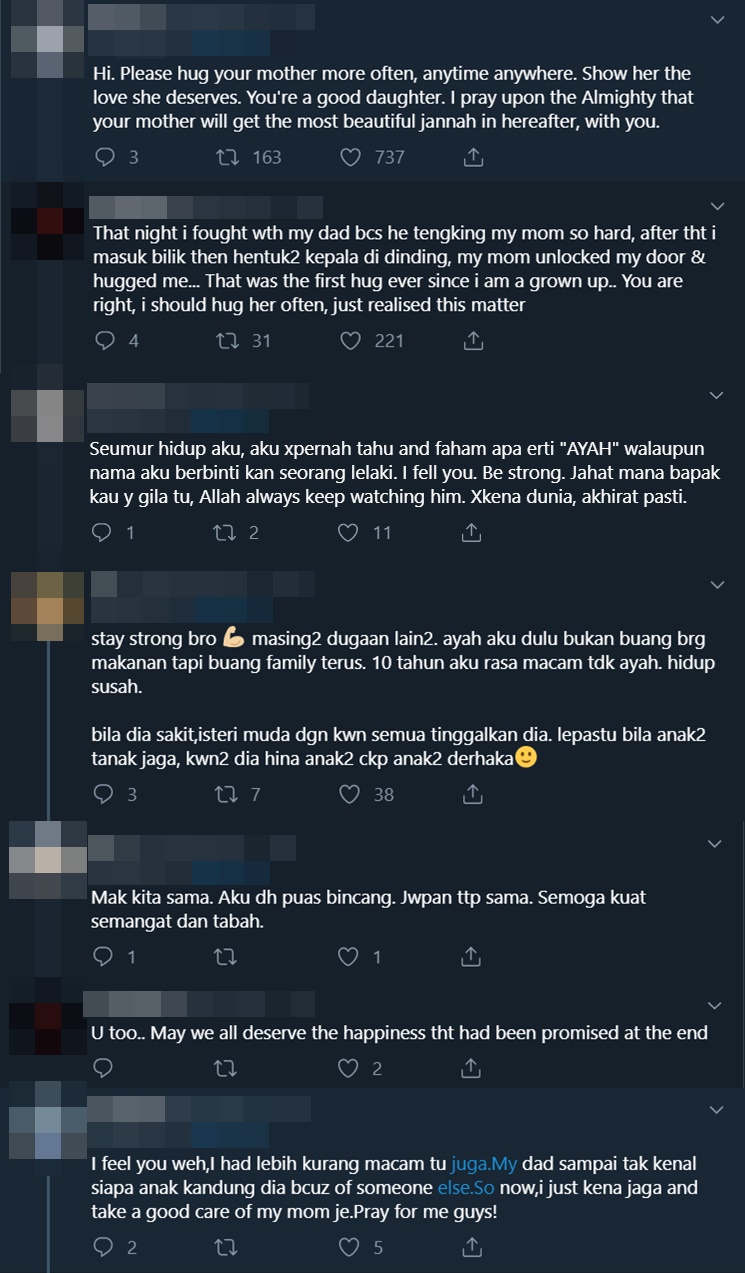Retweet the 'Mak kita sama' tweet

click(226, 957)
